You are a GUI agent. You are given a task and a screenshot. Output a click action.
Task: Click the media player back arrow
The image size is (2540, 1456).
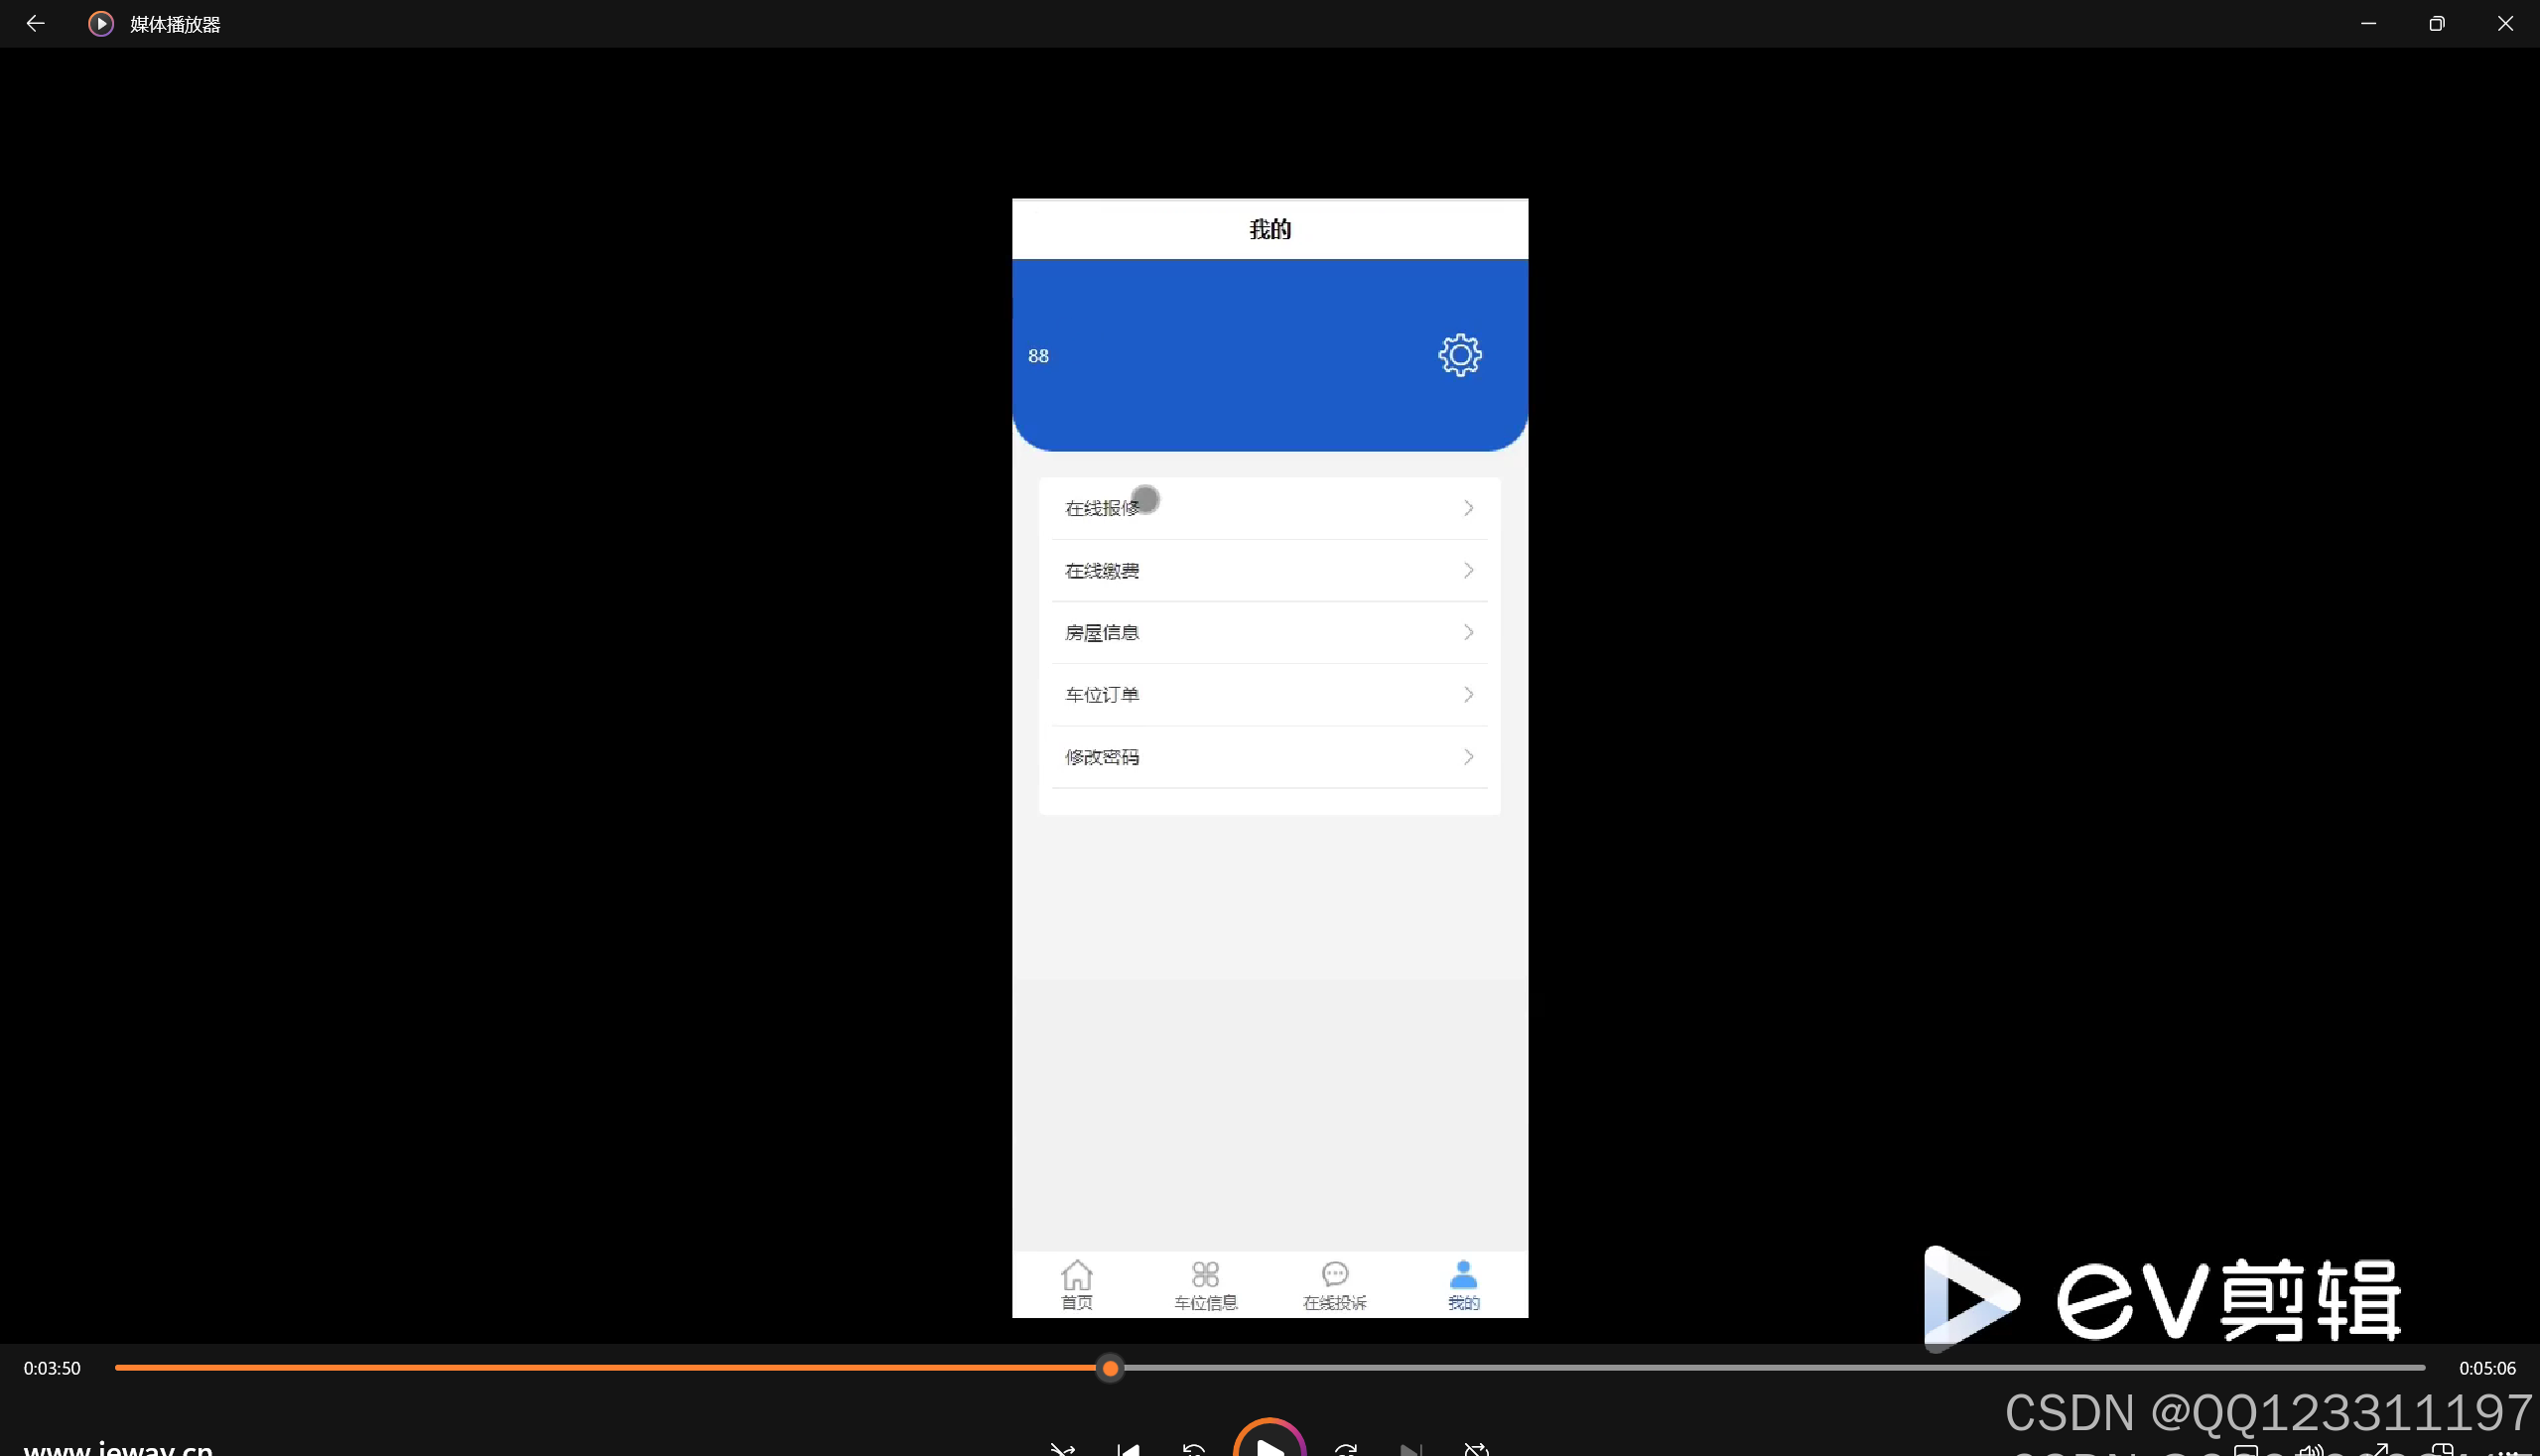tap(35, 23)
